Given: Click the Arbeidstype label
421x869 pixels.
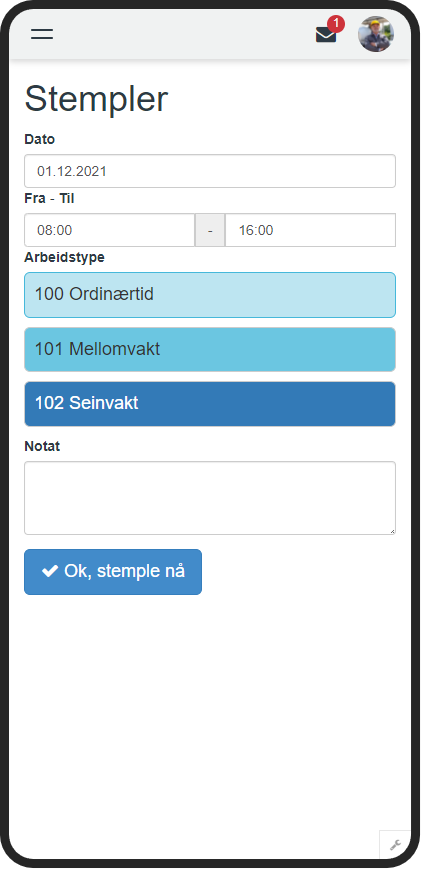Looking at the screenshot, I should pos(64,258).
